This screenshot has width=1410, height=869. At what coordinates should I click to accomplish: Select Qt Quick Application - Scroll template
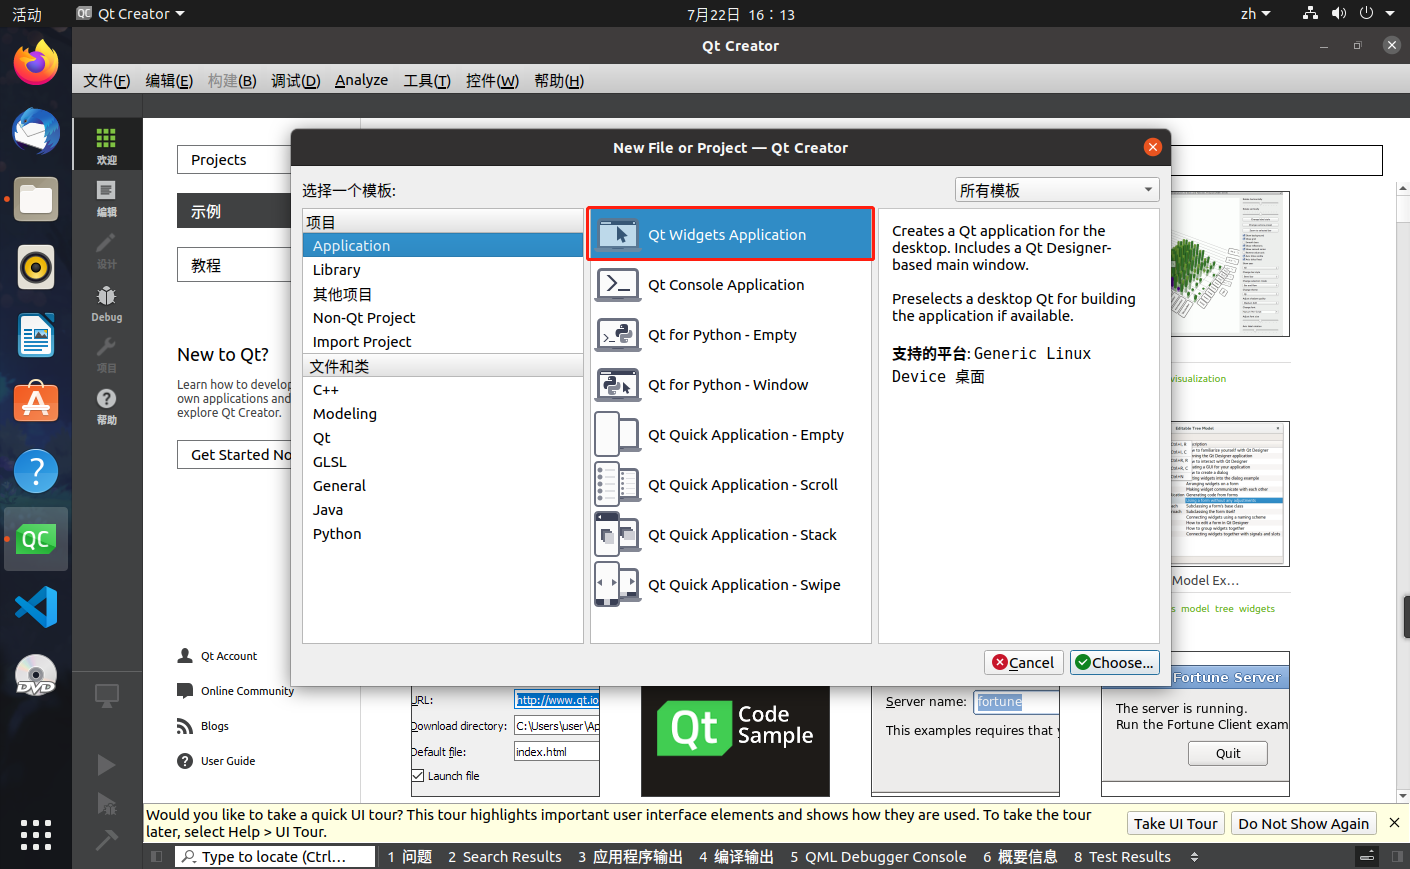click(x=731, y=484)
